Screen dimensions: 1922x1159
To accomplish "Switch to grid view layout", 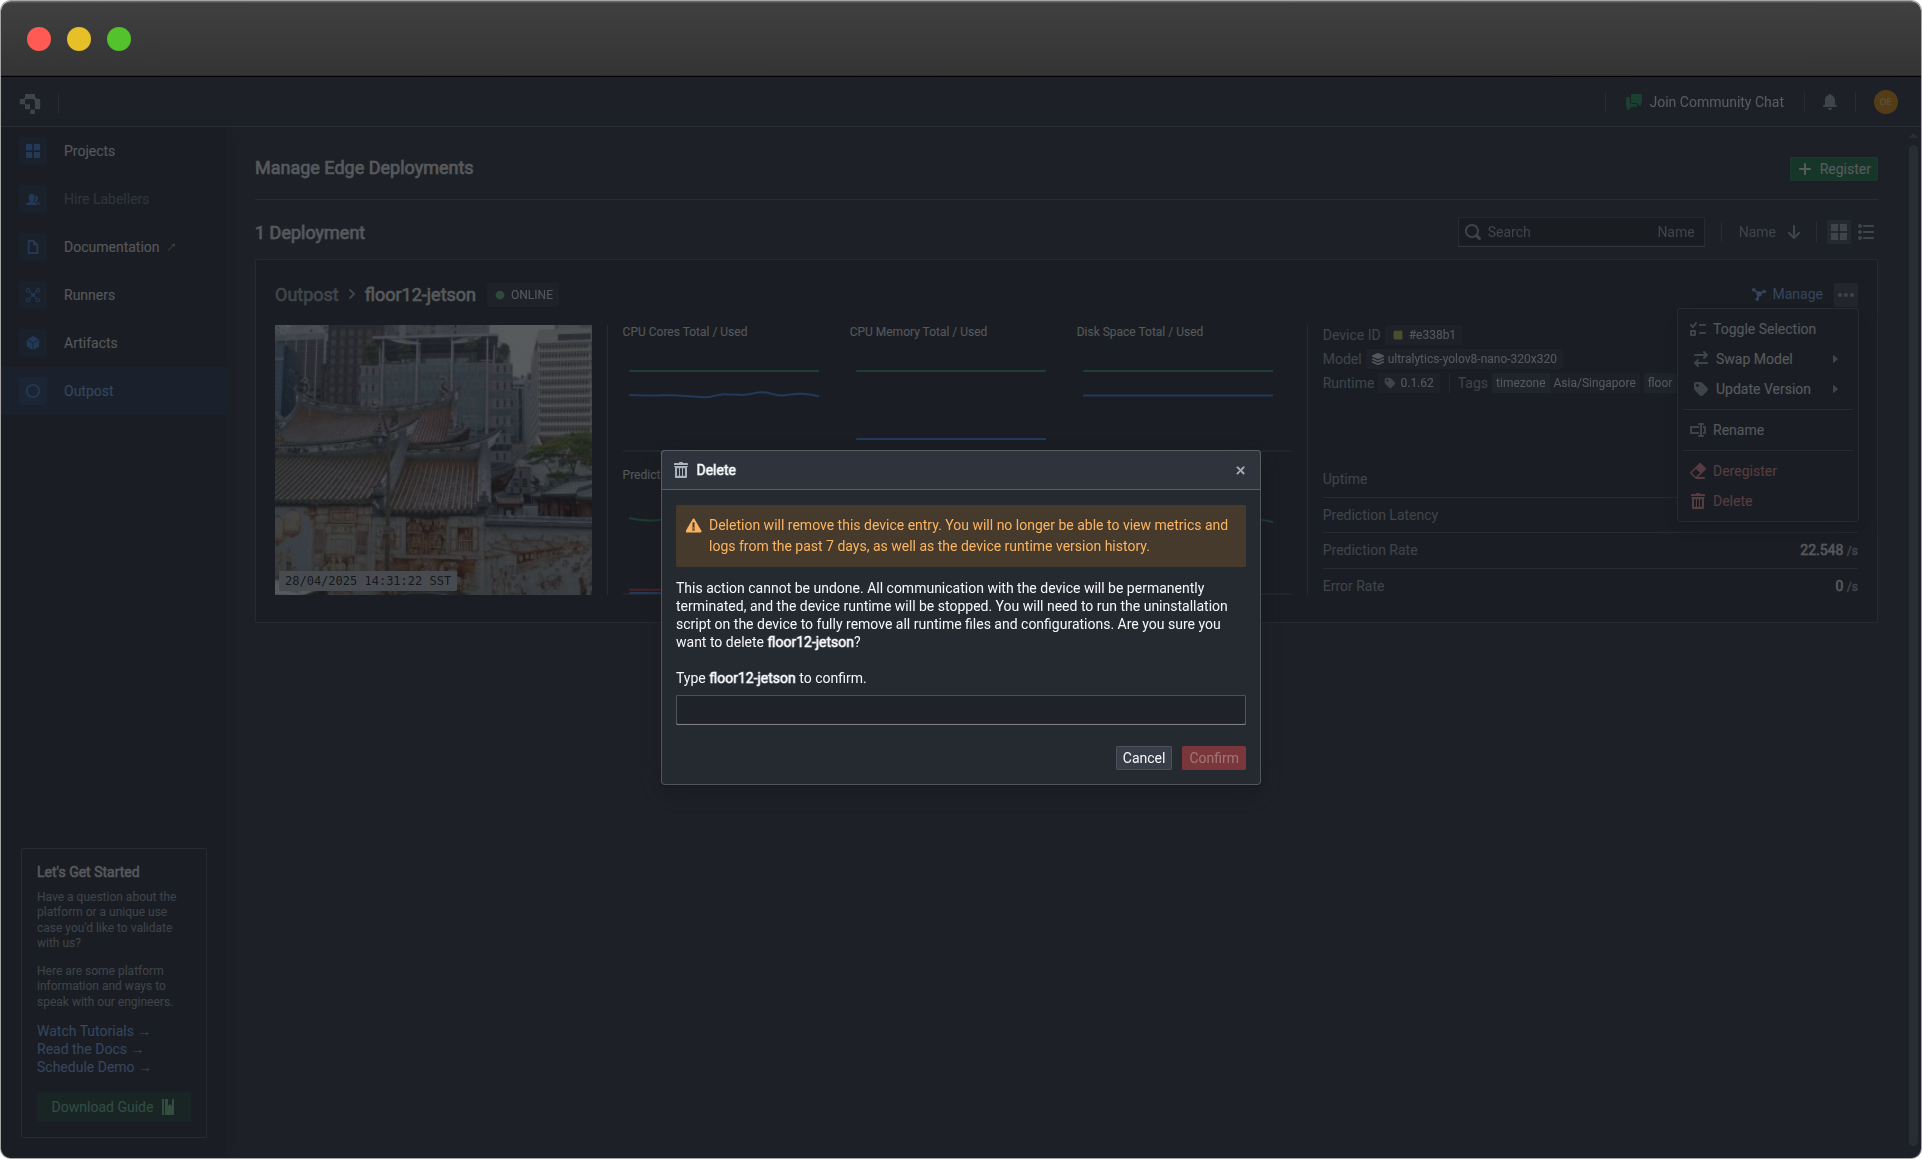I will click(x=1838, y=232).
